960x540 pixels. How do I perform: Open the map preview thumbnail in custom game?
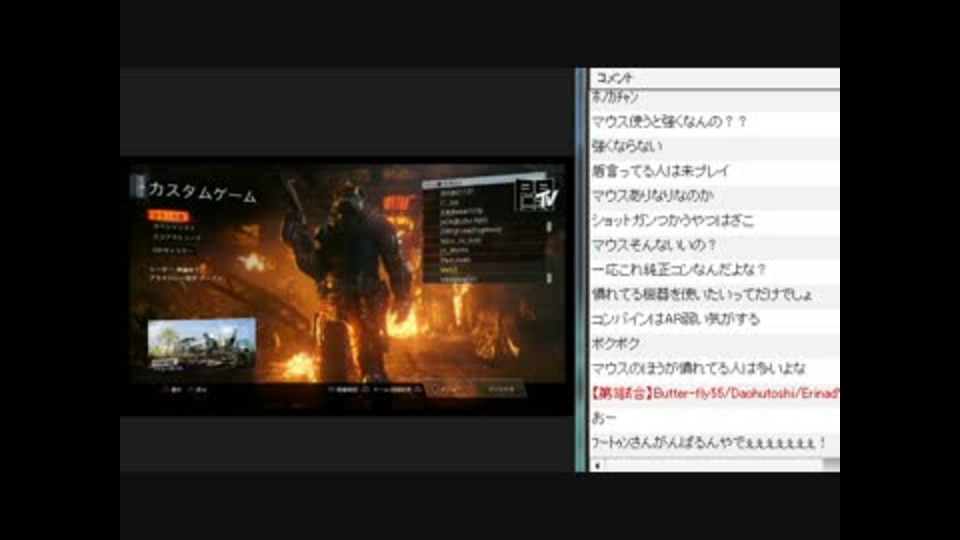(x=202, y=343)
